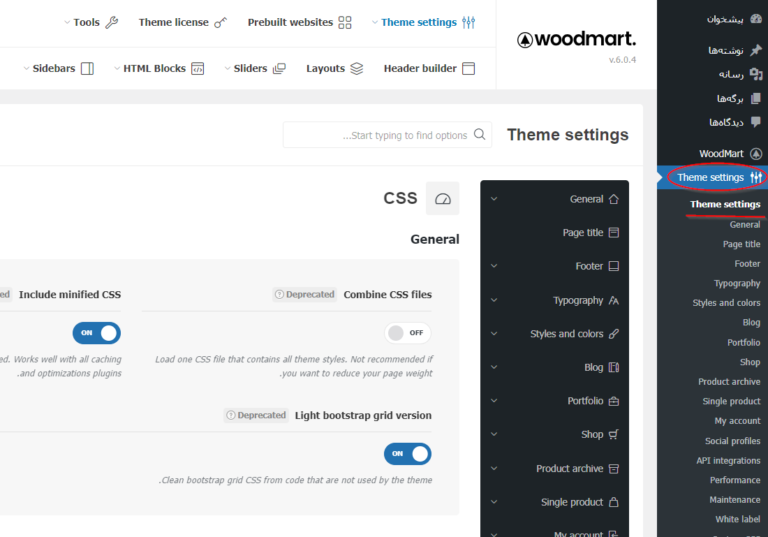
Task: Open Performance in the WordPress sidebar
Action: pyautogui.click(x=735, y=480)
